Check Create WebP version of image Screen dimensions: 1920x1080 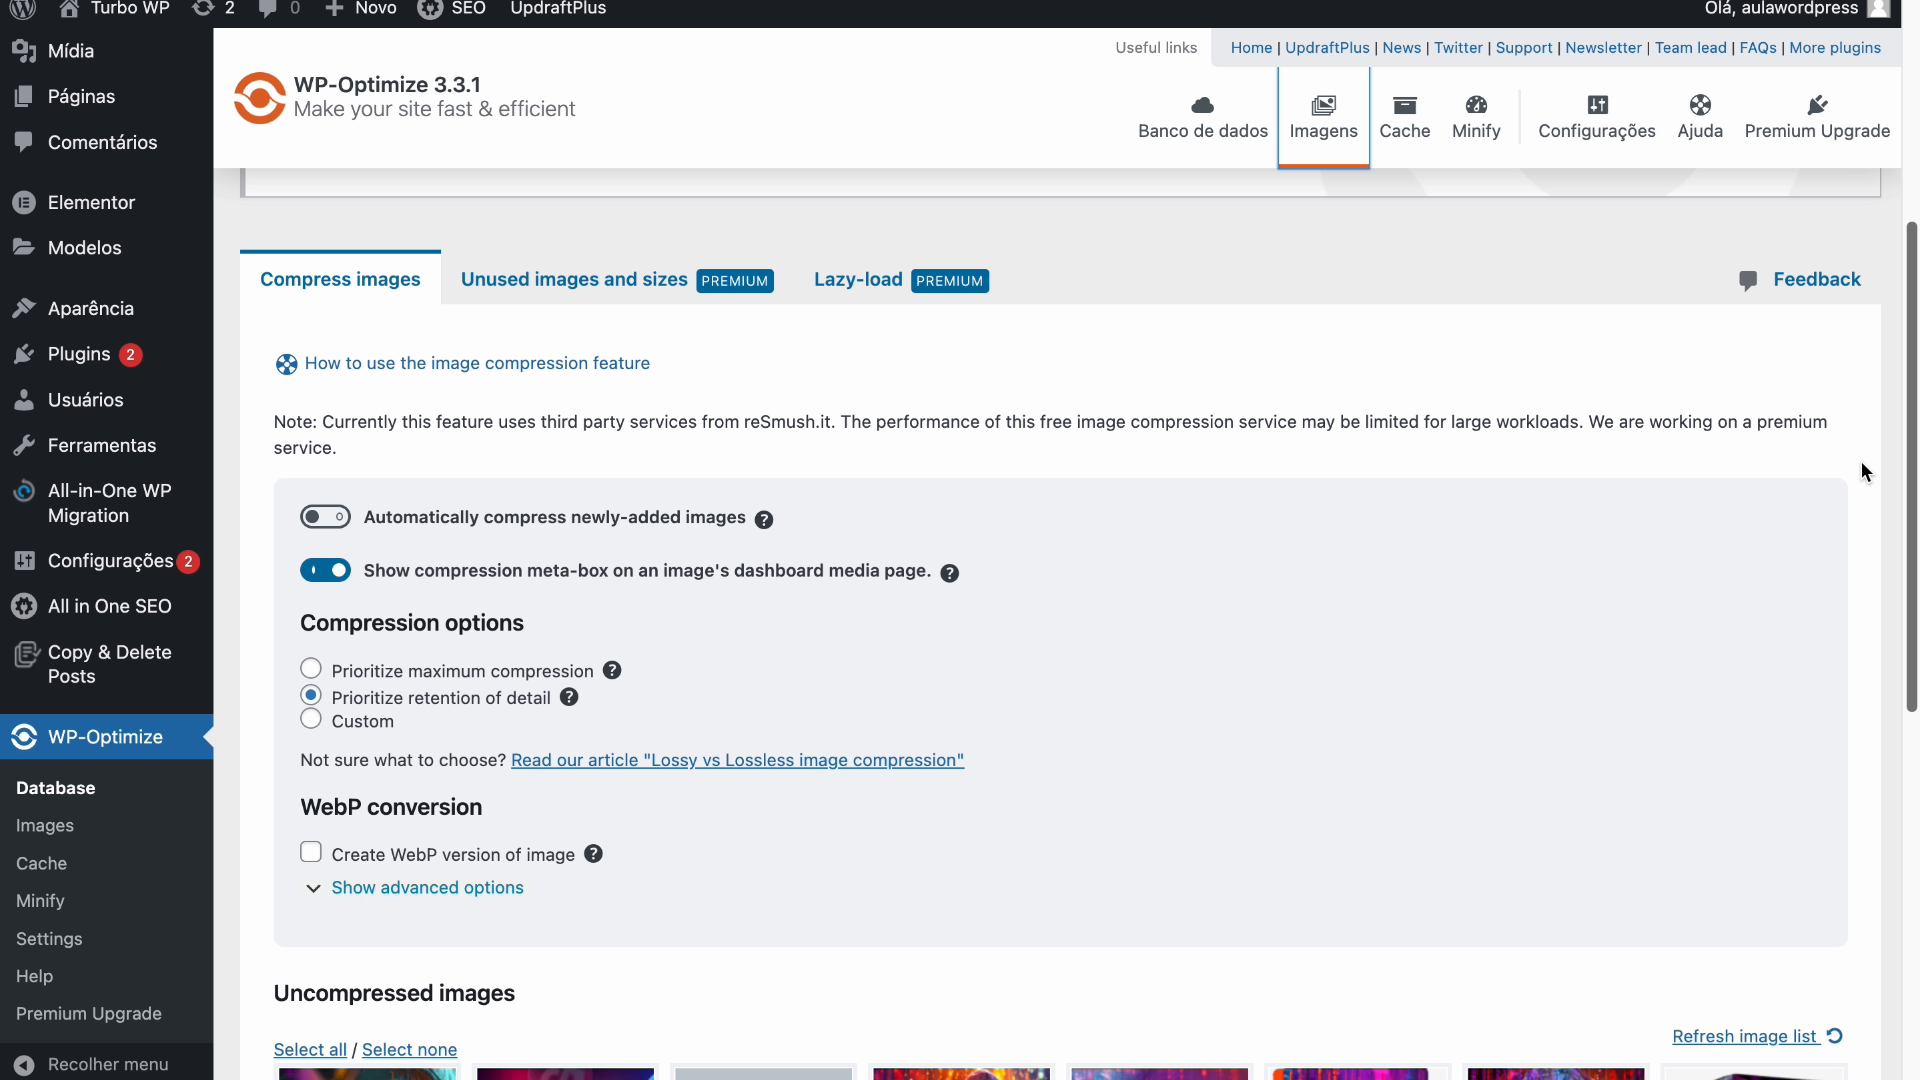pos(311,852)
